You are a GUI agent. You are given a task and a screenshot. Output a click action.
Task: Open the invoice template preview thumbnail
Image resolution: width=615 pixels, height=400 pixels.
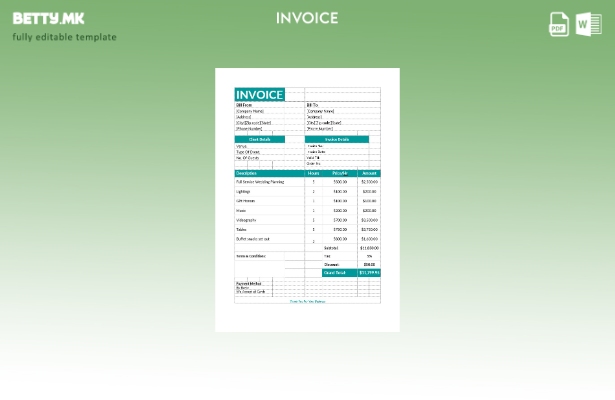(x=307, y=200)
